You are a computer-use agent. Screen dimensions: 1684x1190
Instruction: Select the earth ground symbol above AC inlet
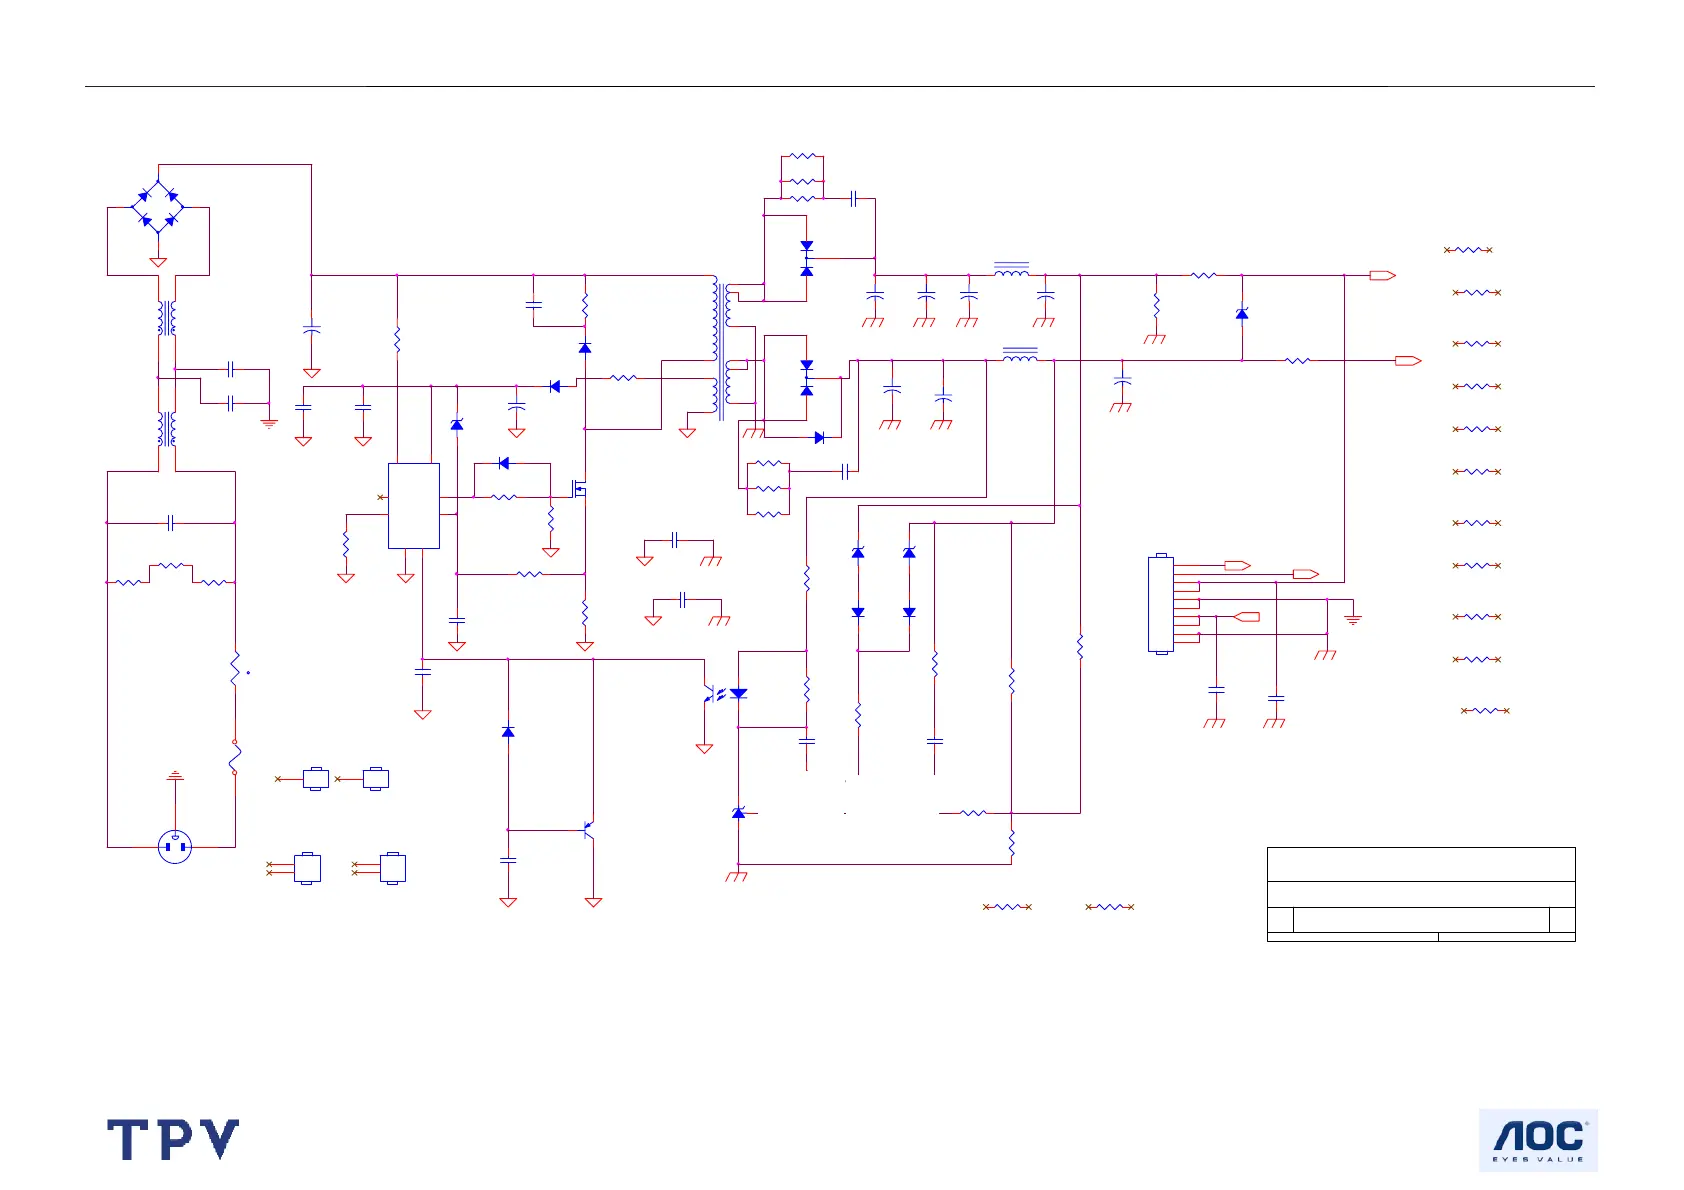tap(175, 775)
